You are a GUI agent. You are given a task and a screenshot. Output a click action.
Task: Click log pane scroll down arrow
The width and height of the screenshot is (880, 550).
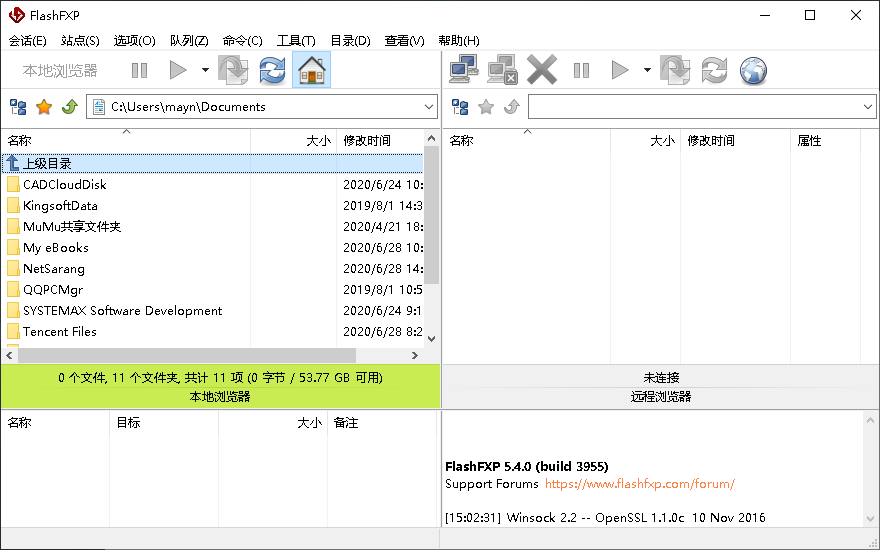click(870, 519)
